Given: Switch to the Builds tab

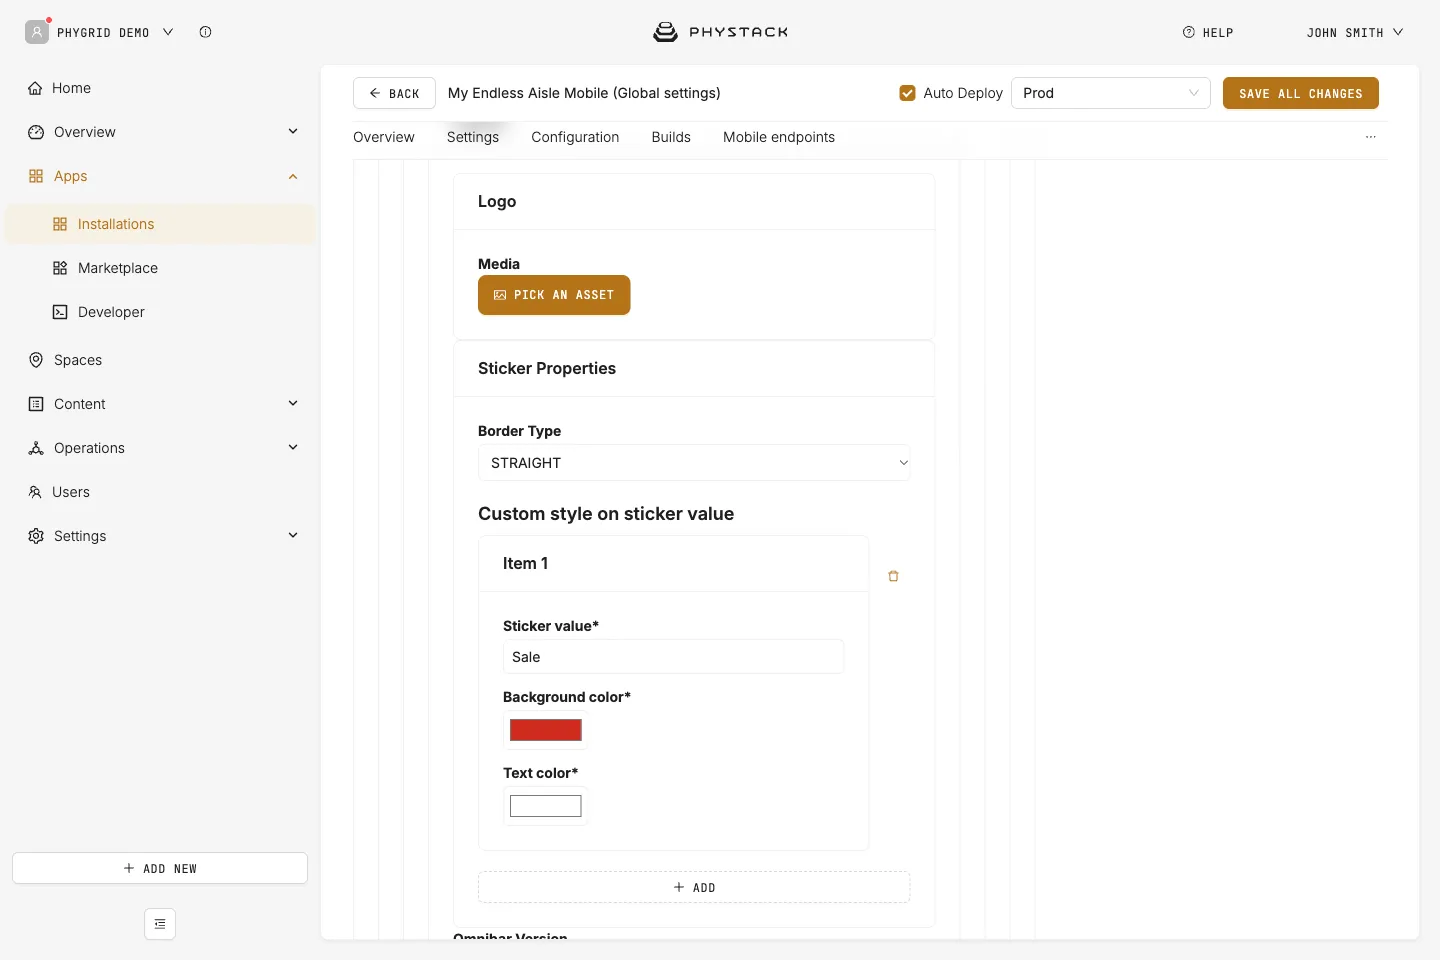Looking at the screenshot, I should coord(671,137).
